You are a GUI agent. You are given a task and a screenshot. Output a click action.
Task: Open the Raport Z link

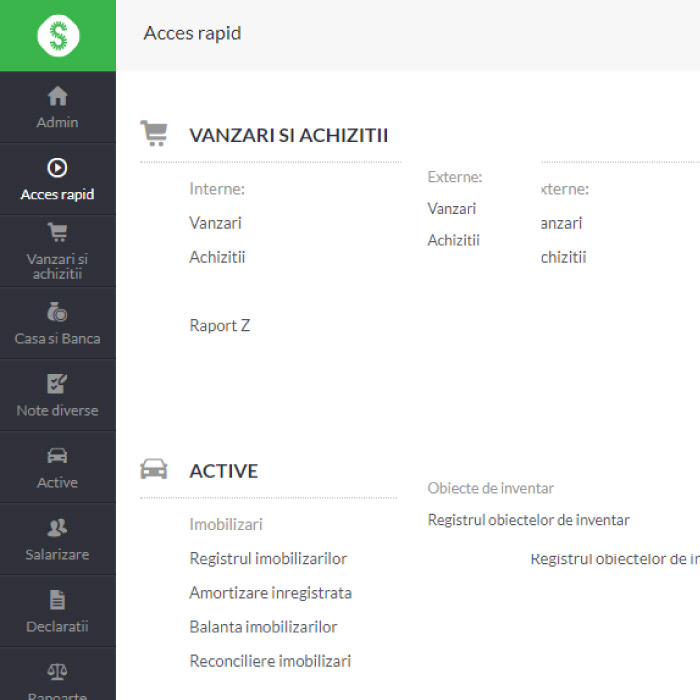pyautogui.click(x=219, y=325)
